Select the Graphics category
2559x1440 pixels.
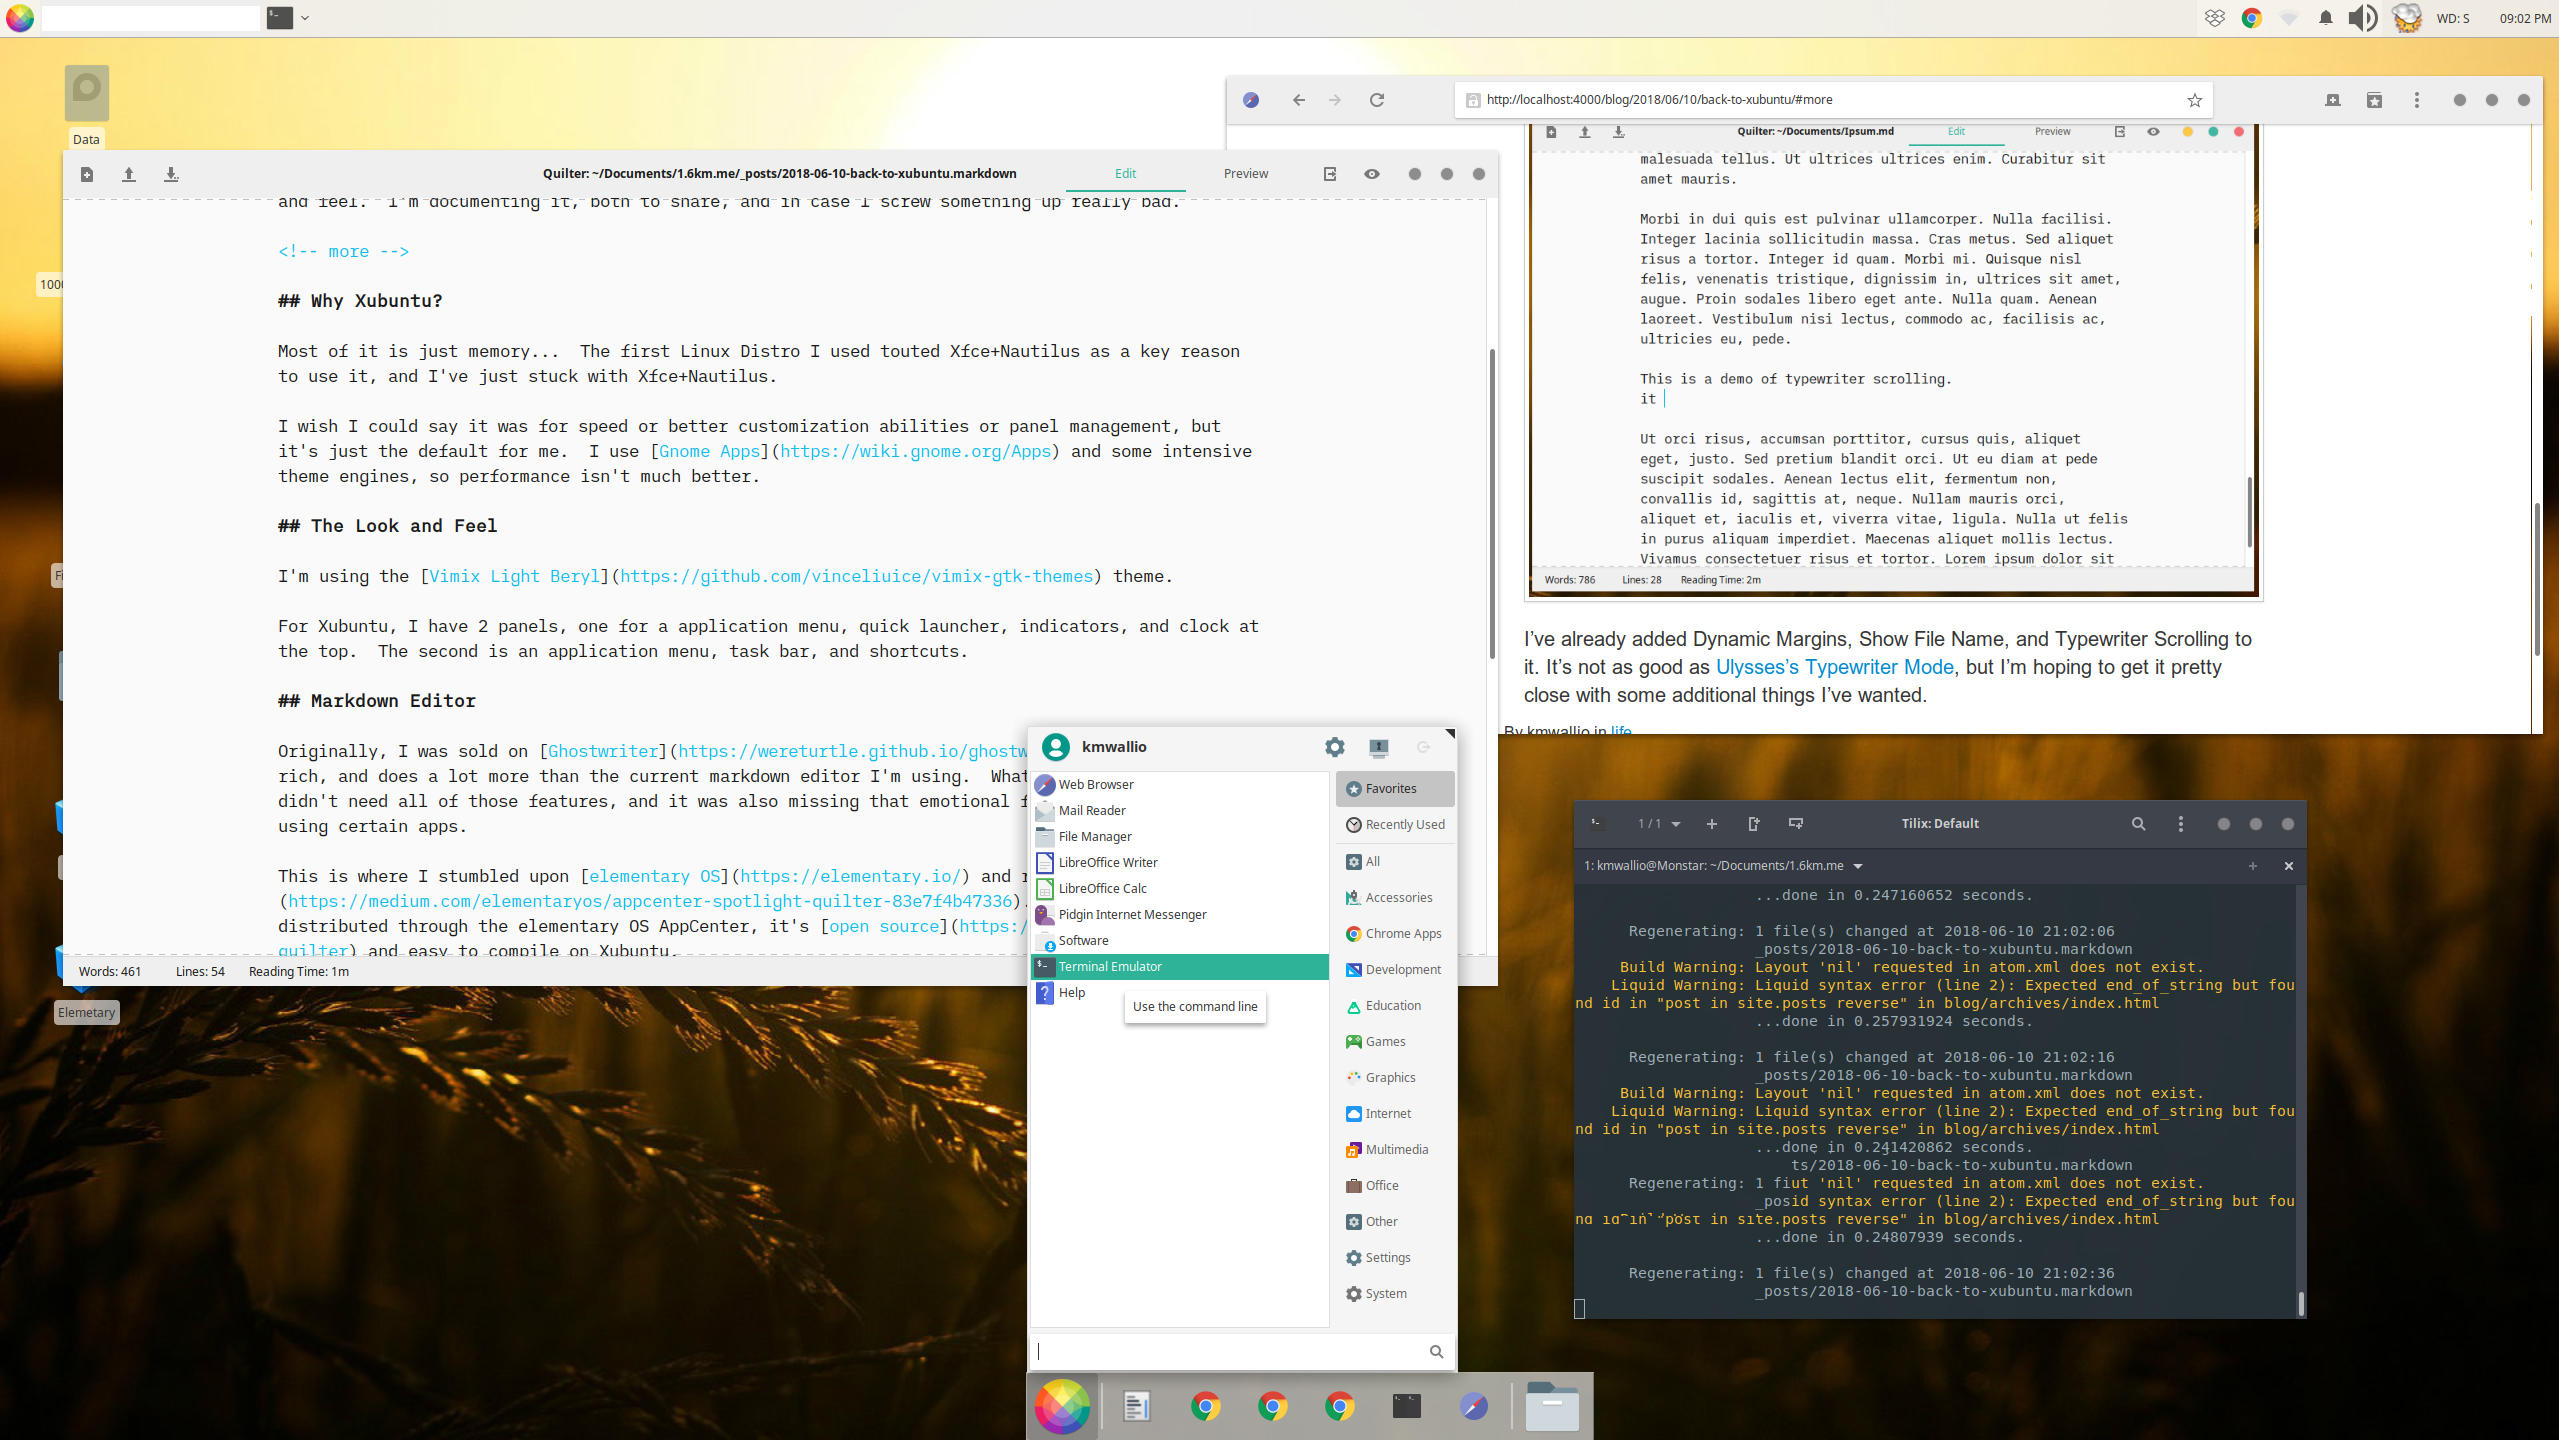point(1395,1078)
